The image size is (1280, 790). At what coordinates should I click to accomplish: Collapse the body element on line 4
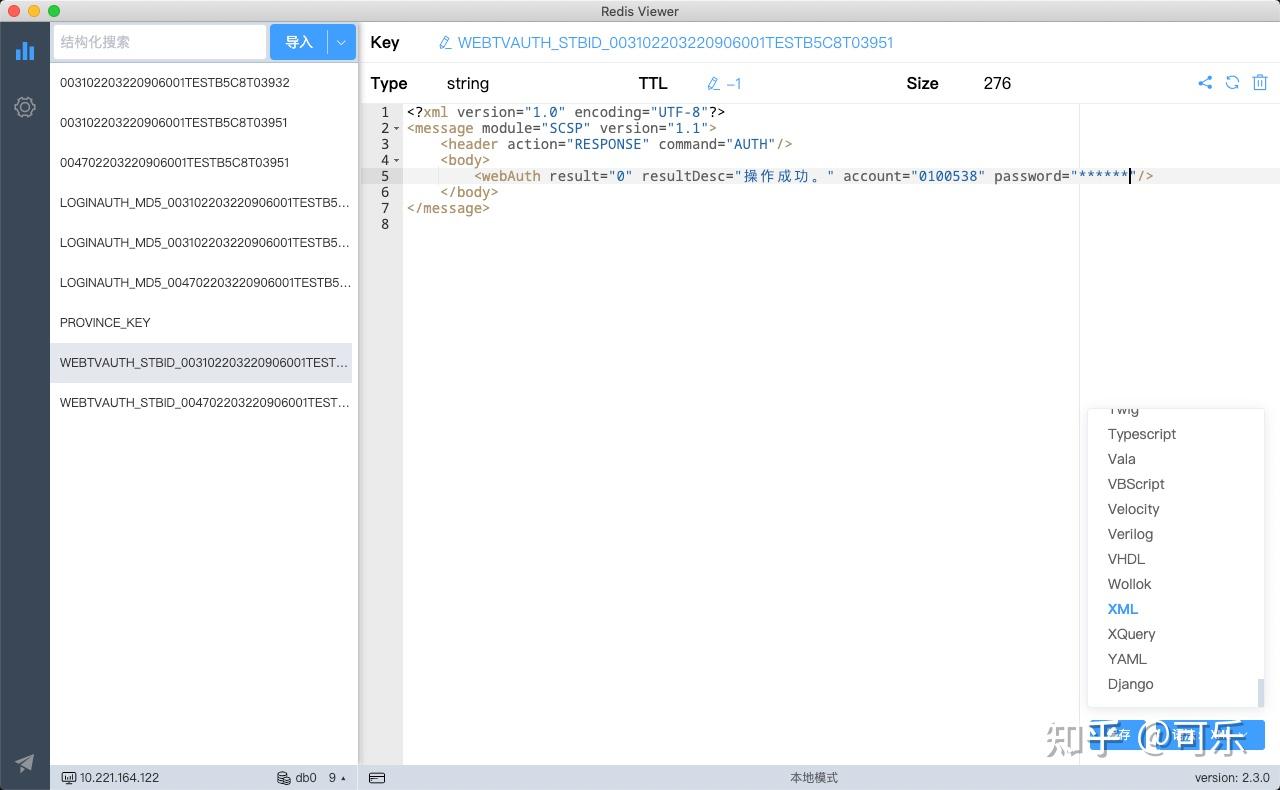point(396,160)
